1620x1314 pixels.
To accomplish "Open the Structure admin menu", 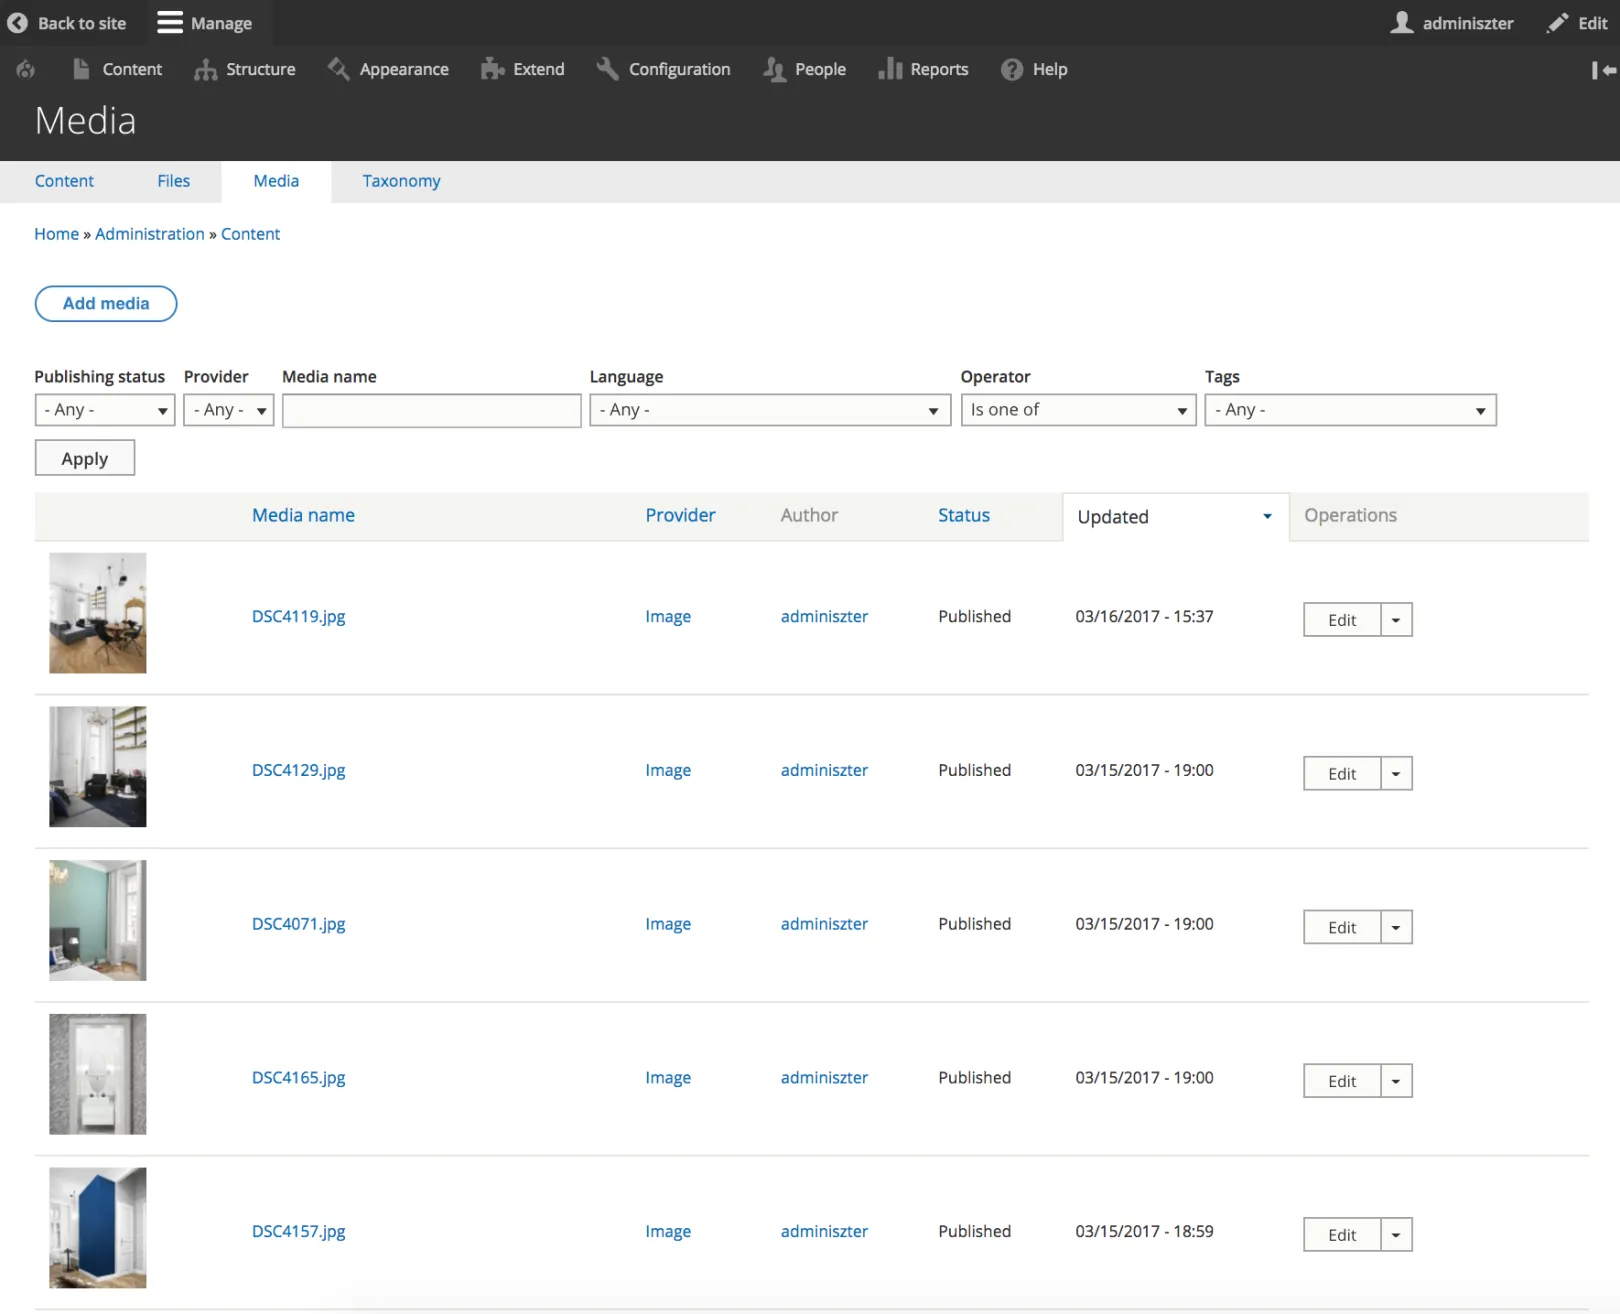I will click(x=245, y=69).
